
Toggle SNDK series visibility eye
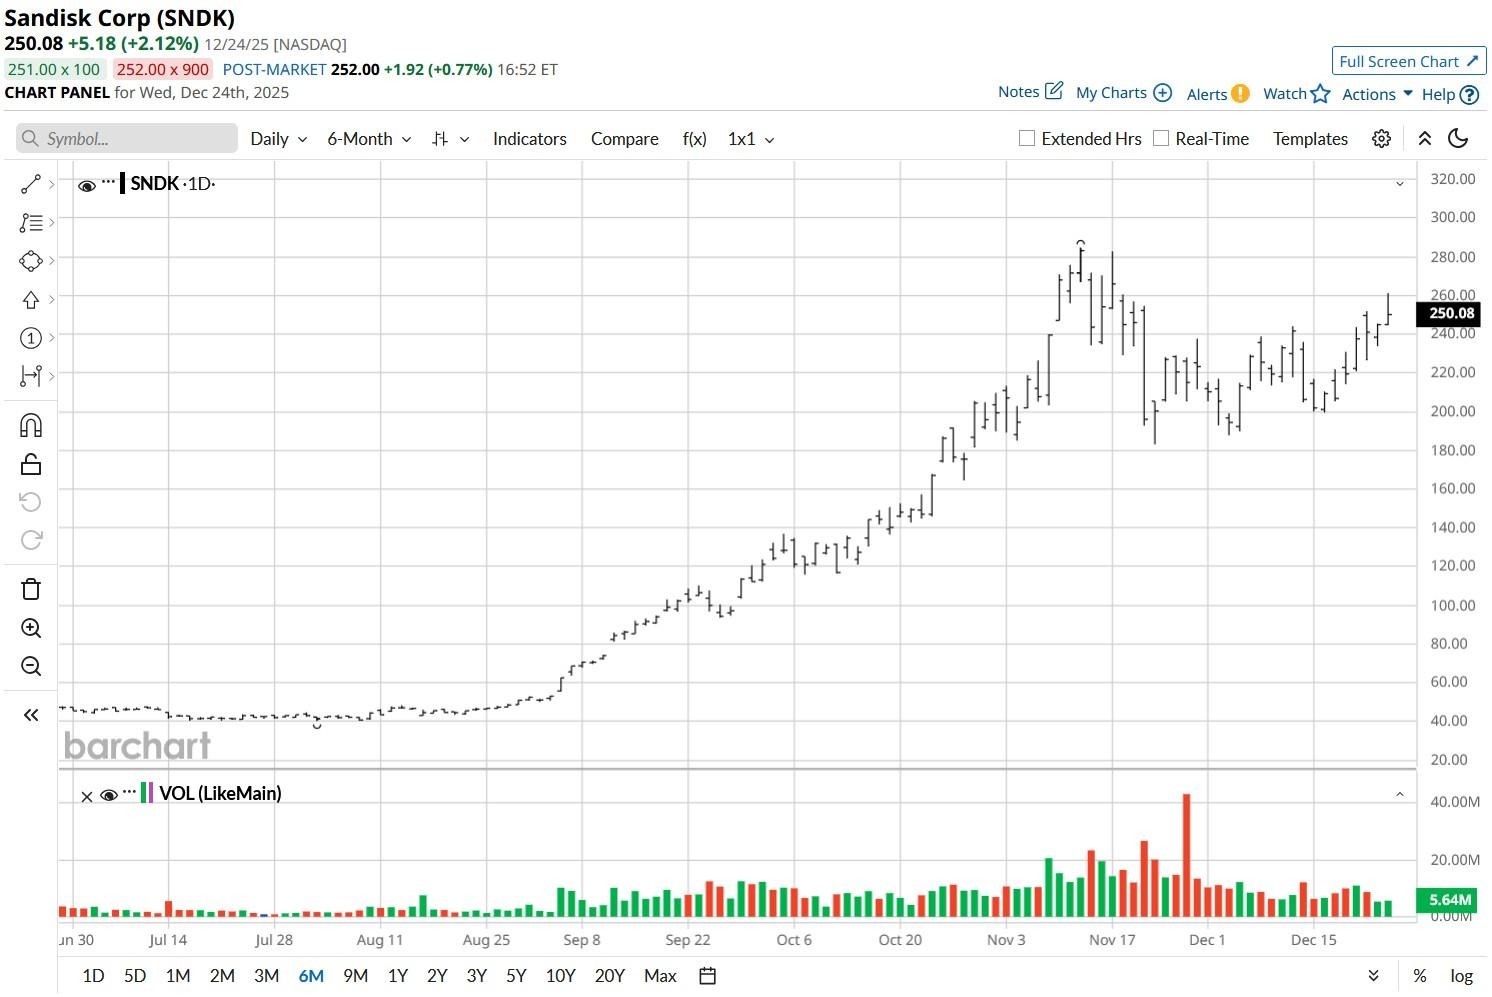pos(87,185)
